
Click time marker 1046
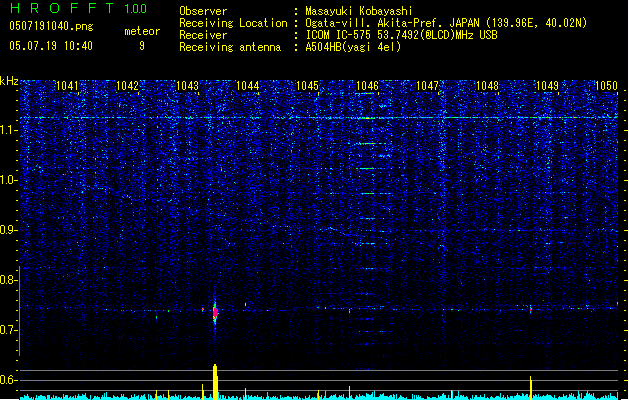(367, 86)
